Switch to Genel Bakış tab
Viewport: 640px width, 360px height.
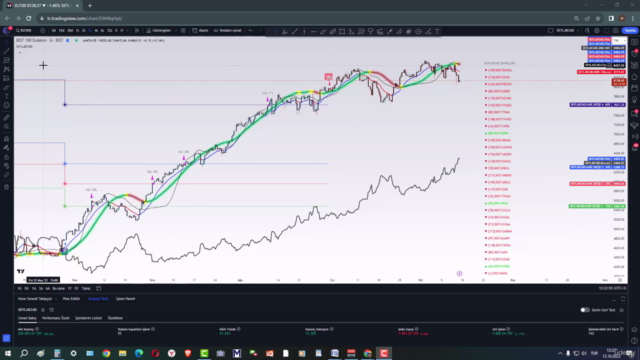pos(27,318)
